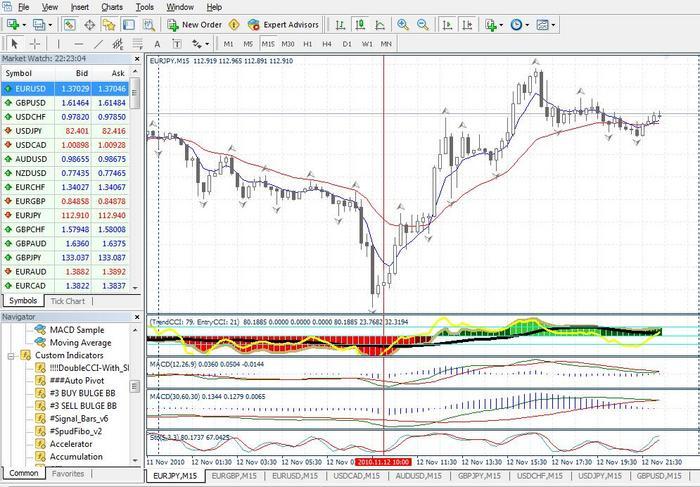
Task: Toggle Chart Shift icon
Action: point(467,25)
